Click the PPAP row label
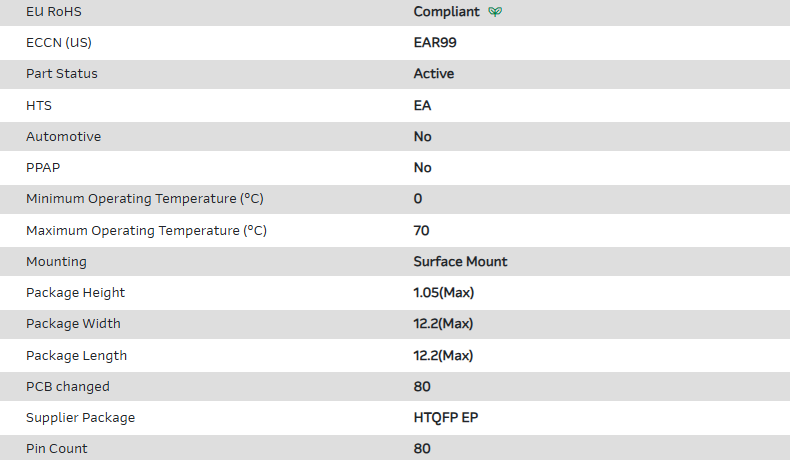 pyautogui.click(x=43, y=168)
